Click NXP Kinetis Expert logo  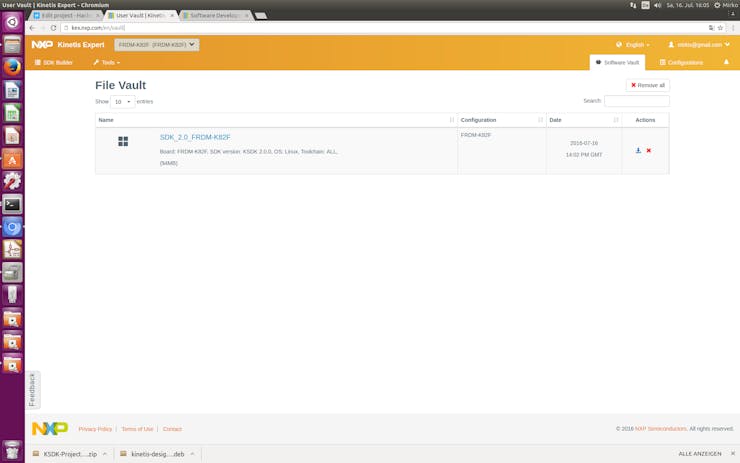pos(68,45)
